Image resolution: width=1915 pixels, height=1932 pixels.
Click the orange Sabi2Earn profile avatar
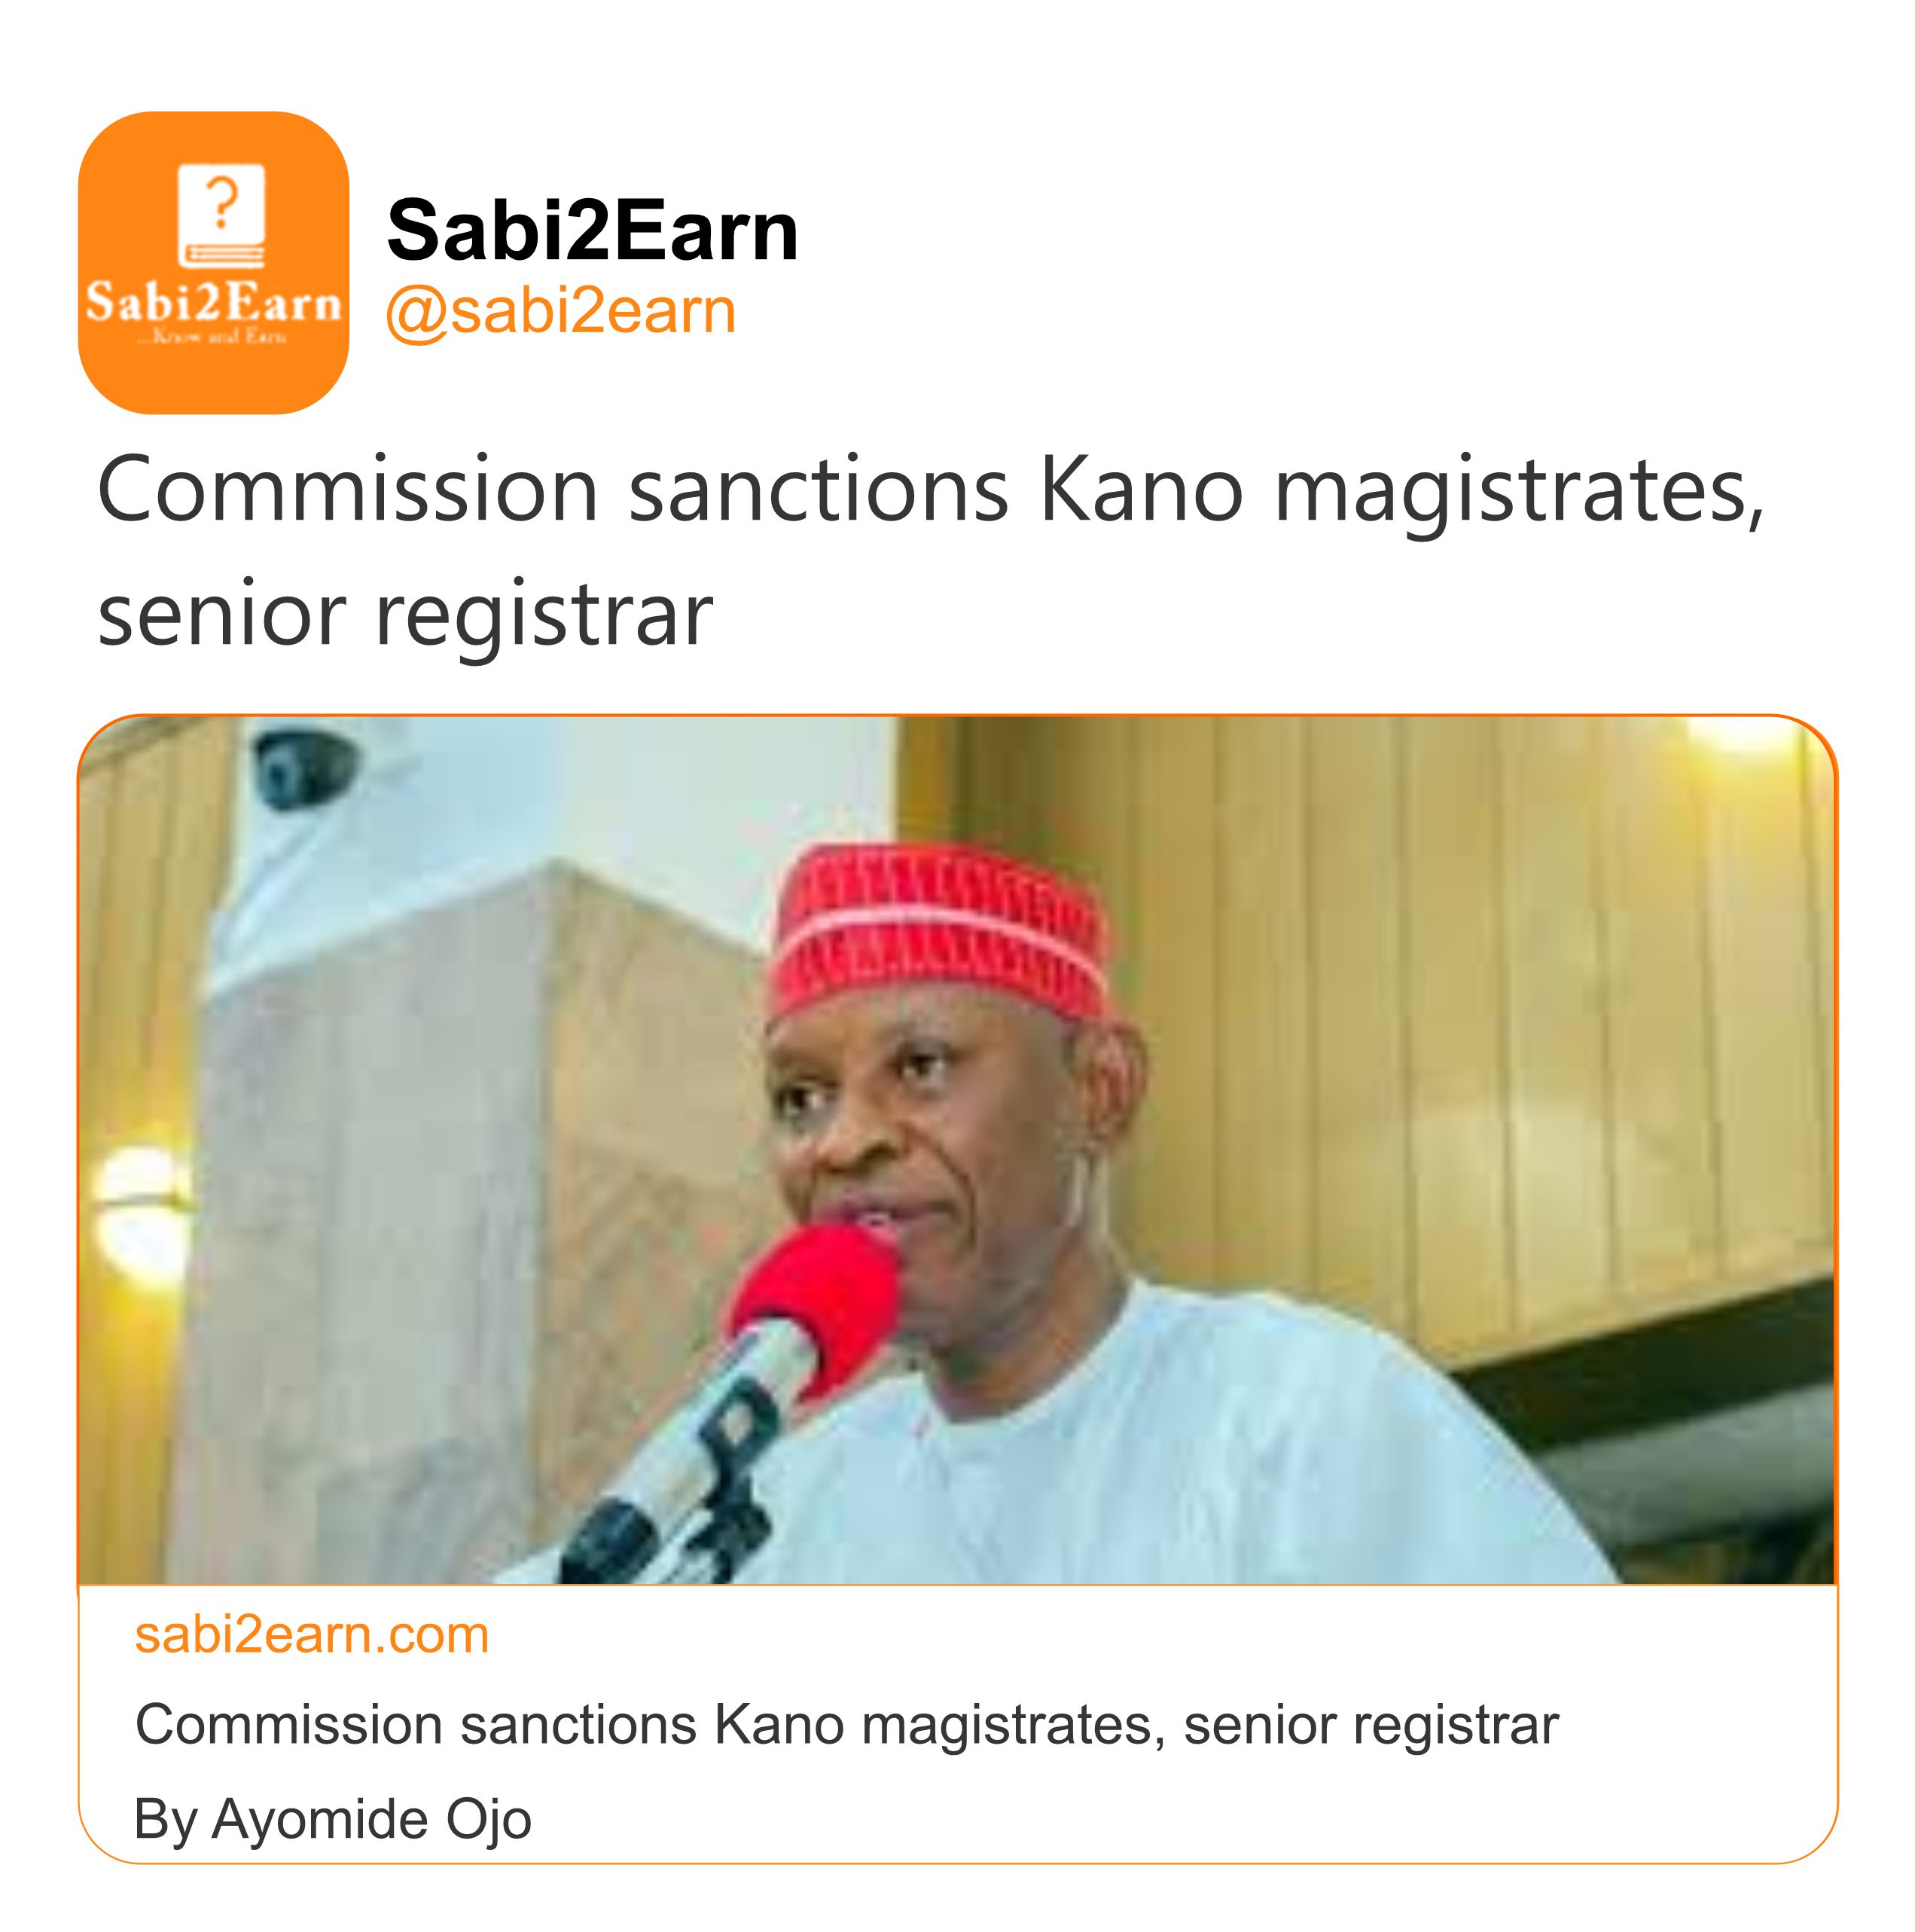tap(213, 262)
